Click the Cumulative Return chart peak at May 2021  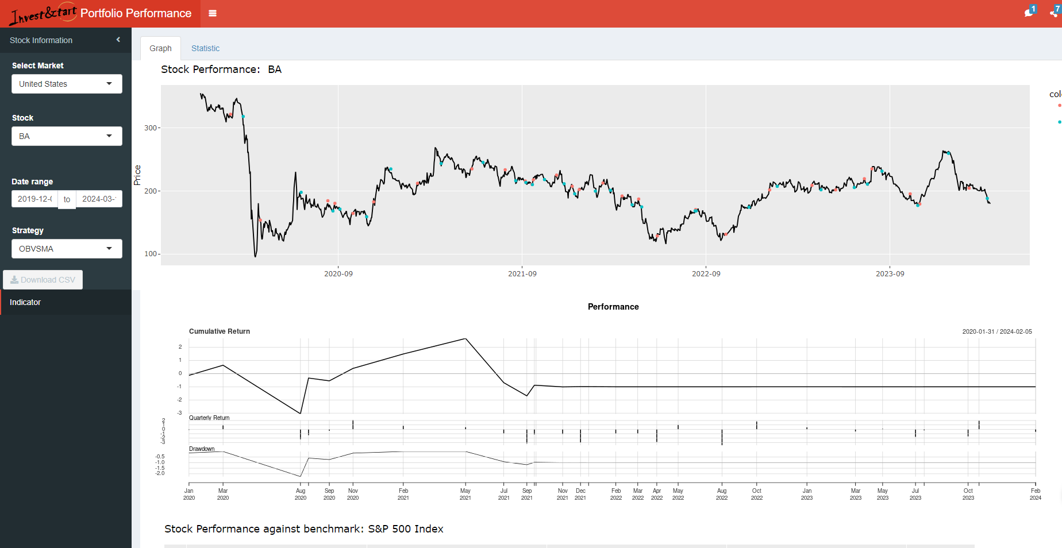pyautogui.click(x=465, y=339)
